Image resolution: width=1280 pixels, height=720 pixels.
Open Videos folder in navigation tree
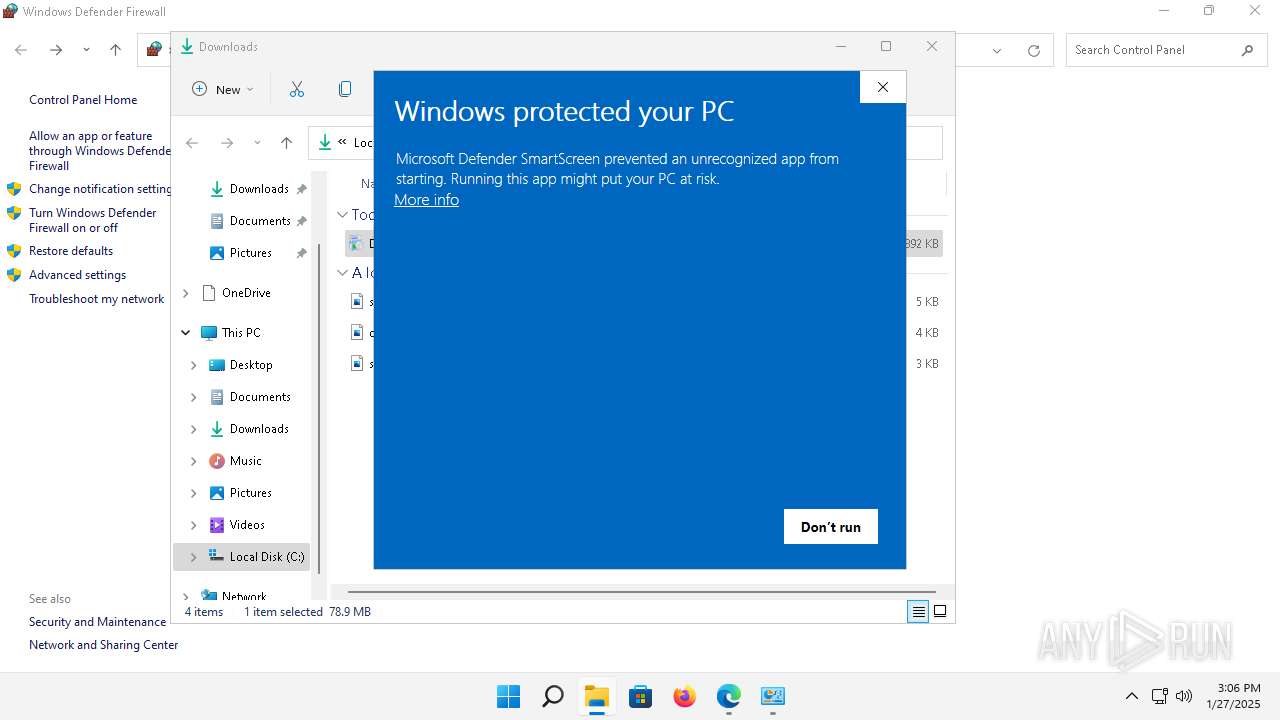coord(237,525)
